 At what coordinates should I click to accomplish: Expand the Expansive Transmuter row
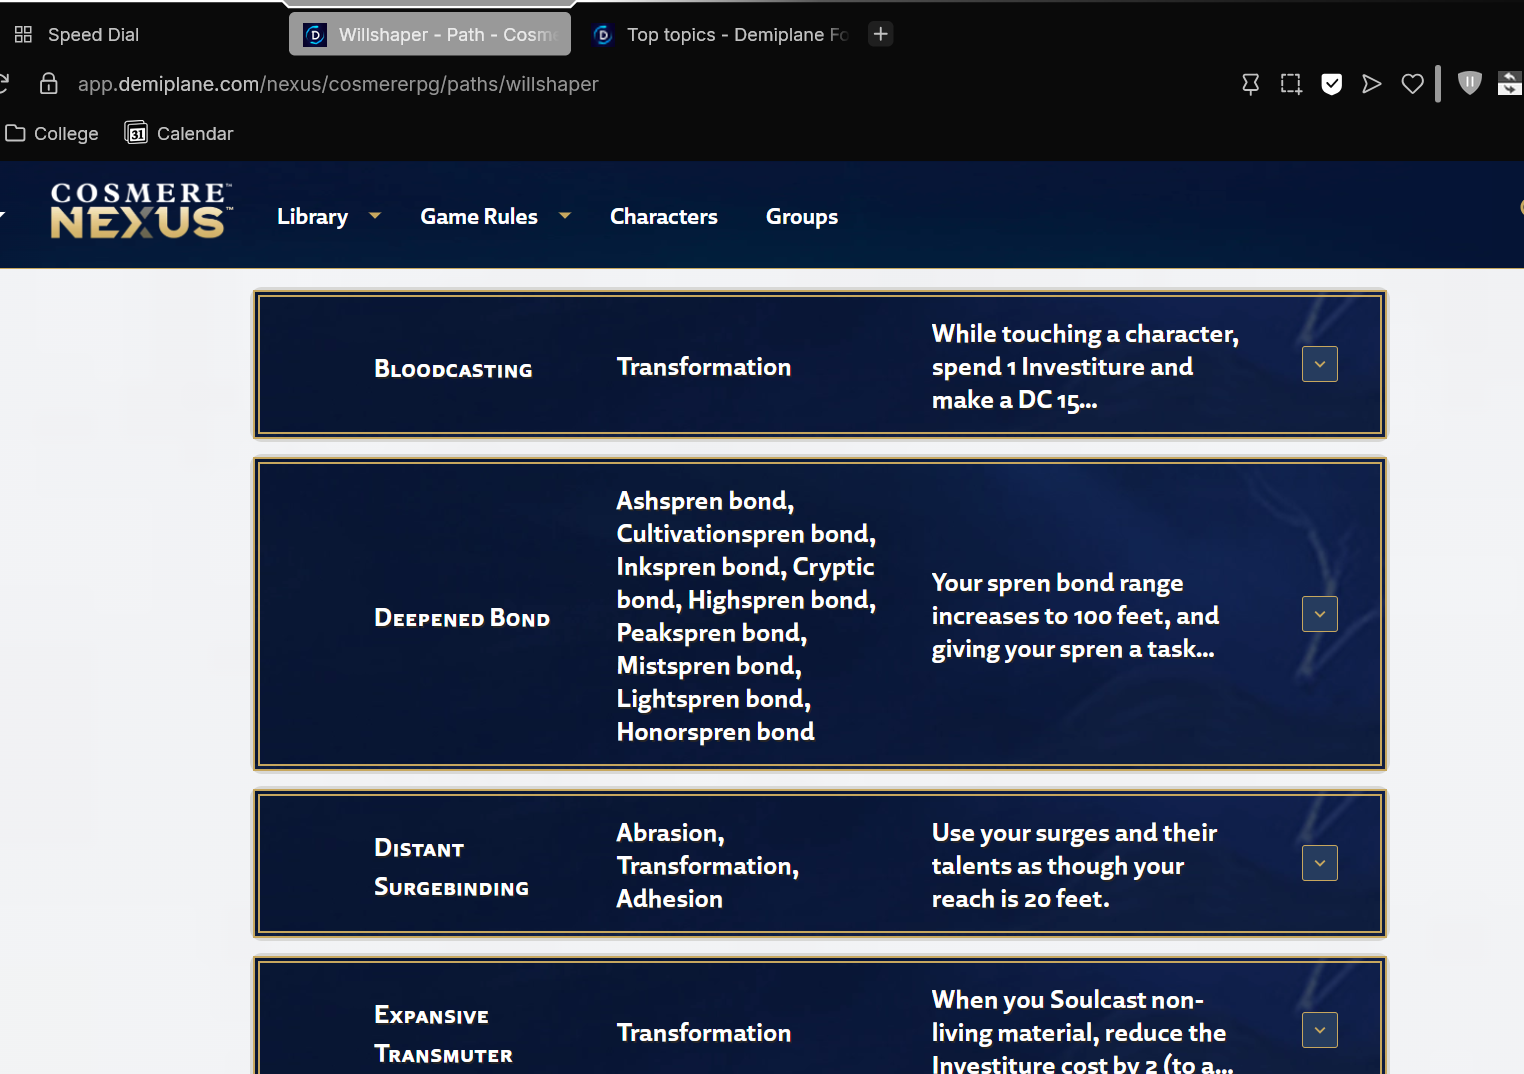1319,1030
